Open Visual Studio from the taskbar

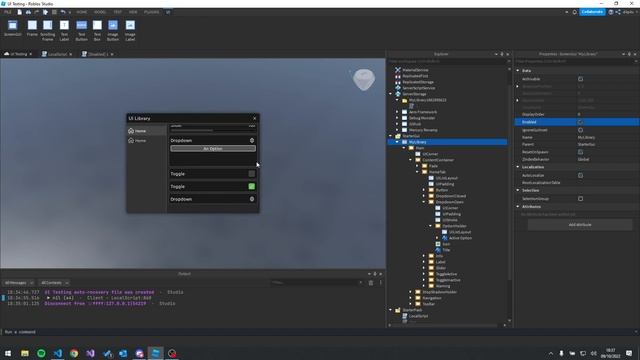point(90,353)
